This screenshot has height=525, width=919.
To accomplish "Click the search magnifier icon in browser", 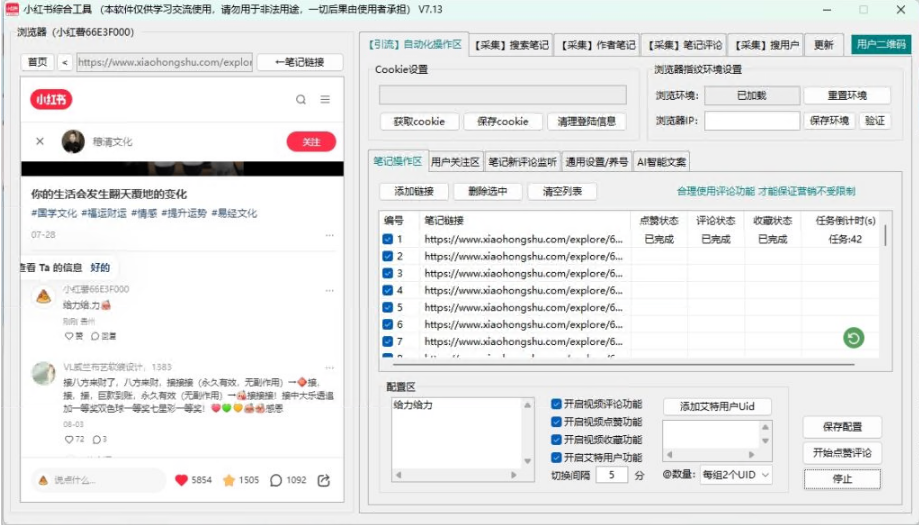I will click(x=301, y=100).
